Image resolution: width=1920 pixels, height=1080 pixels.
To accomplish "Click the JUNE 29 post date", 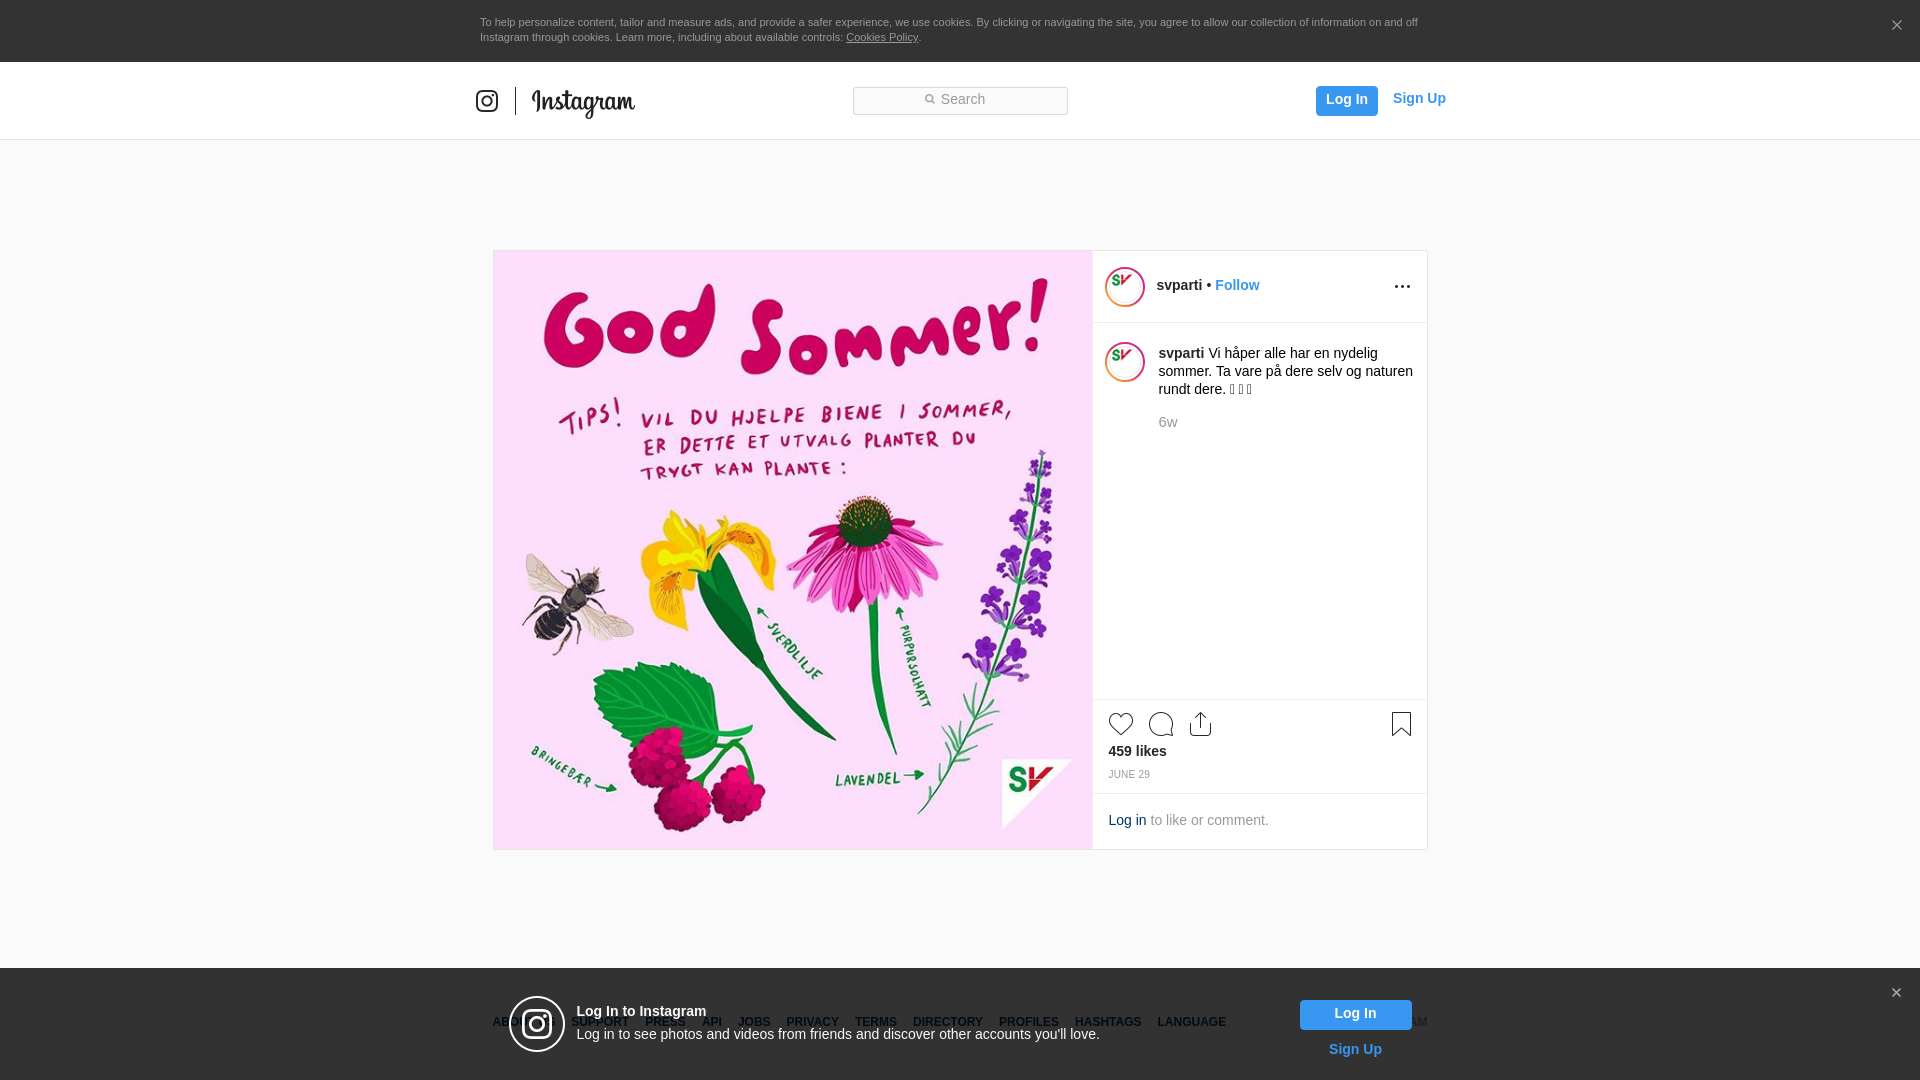I will coord(1129,775).
